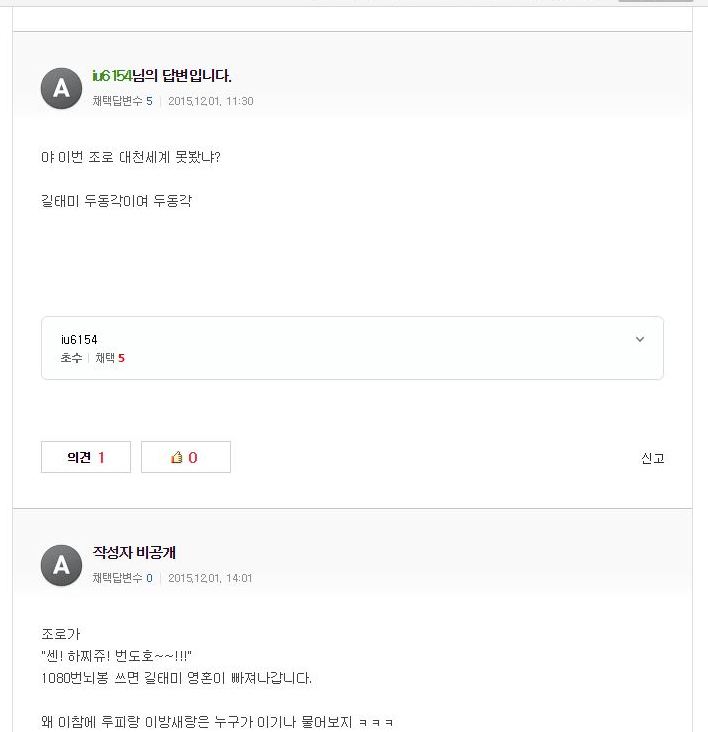The height and width of the screenshot is (732, 708).
Task: Click the line mentioning 1080번뇌봉 in the second answer
Action: [x=176, y=678]
